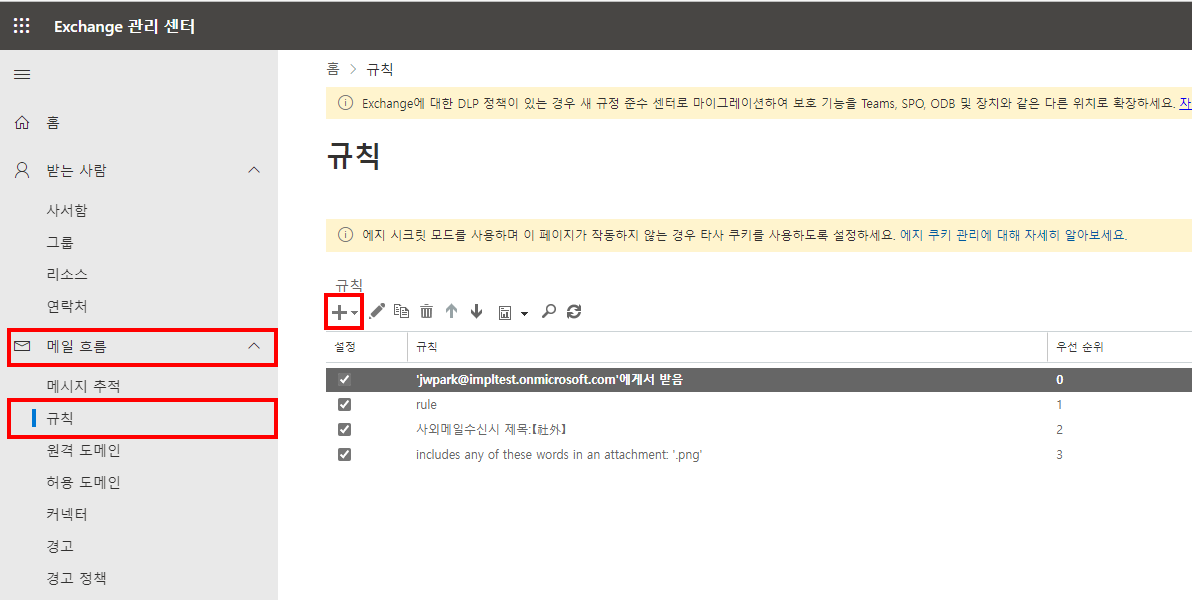Select rule row 'jwpark@impltest.onmicrosoft.com'에게서 받음
The width and height of the screenshot is (1192, 600).
point(759,379)
